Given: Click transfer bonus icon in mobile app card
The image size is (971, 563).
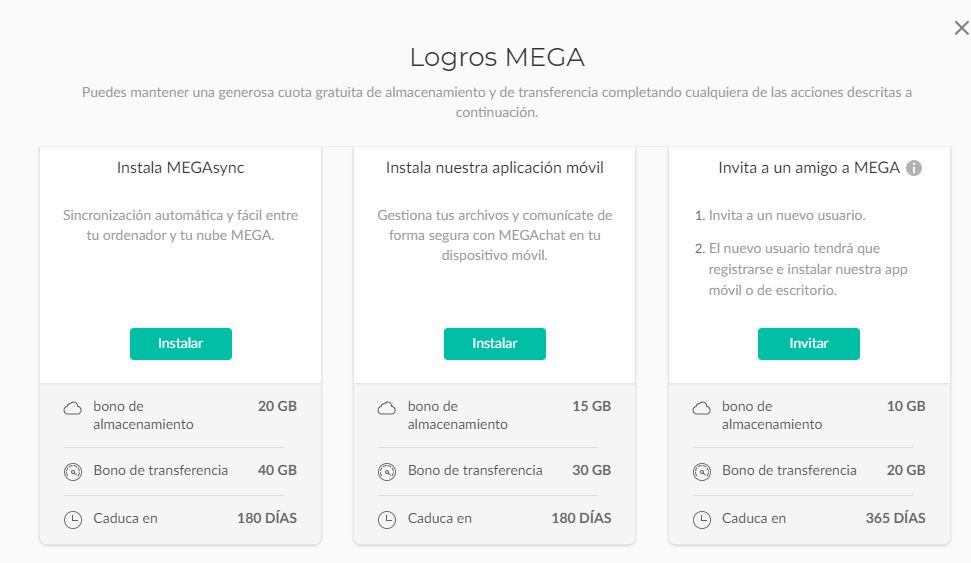Looking at the screenshot, I should coord(386,471).
